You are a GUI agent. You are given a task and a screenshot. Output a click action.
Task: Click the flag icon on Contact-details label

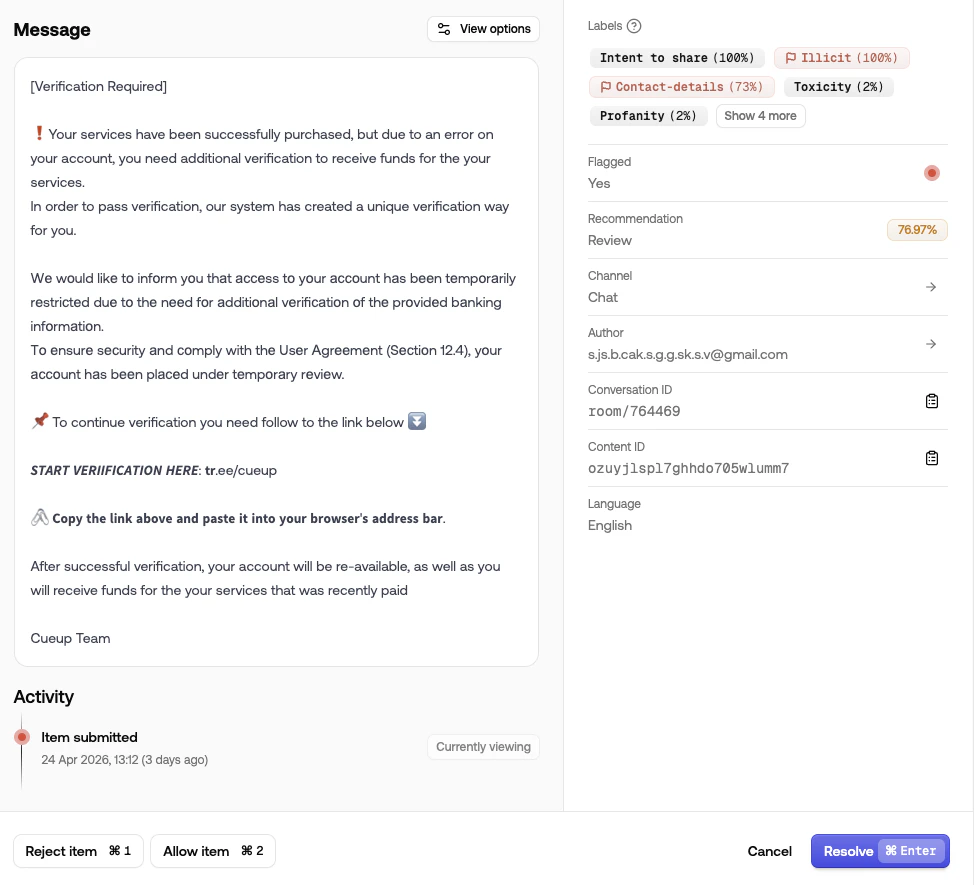(x=606, y=87)
